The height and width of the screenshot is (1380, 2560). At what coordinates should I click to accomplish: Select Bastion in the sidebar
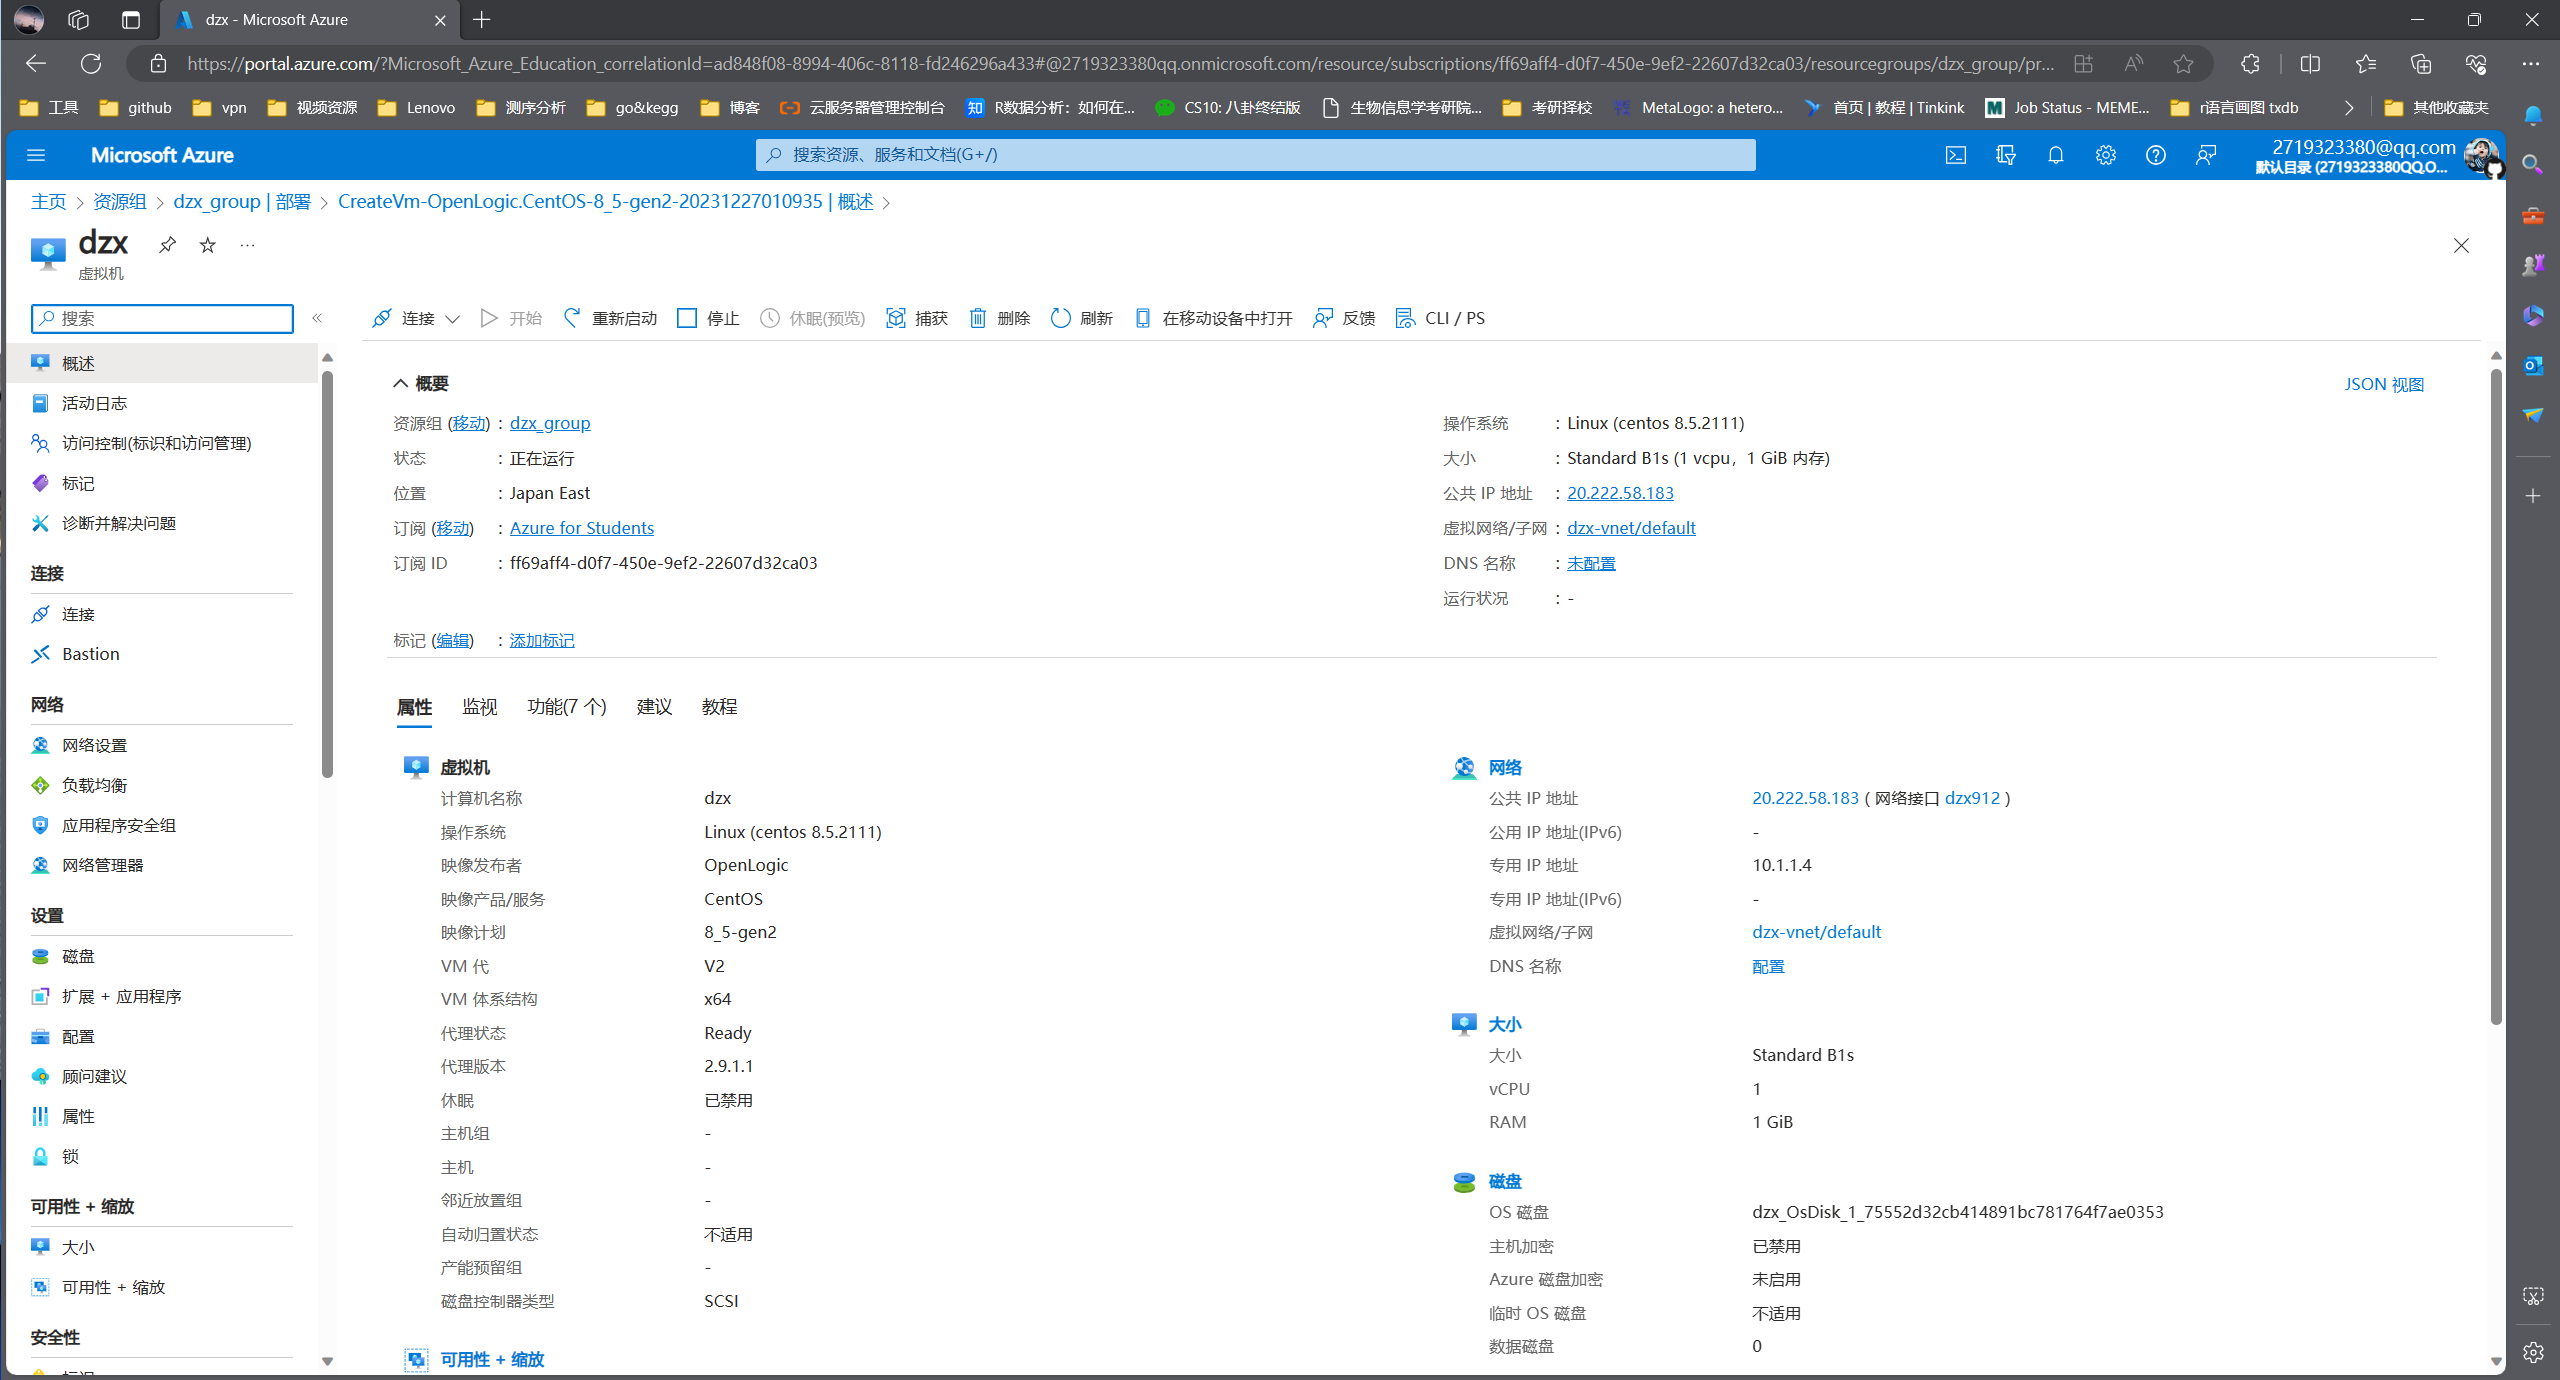tap(90, 653)
